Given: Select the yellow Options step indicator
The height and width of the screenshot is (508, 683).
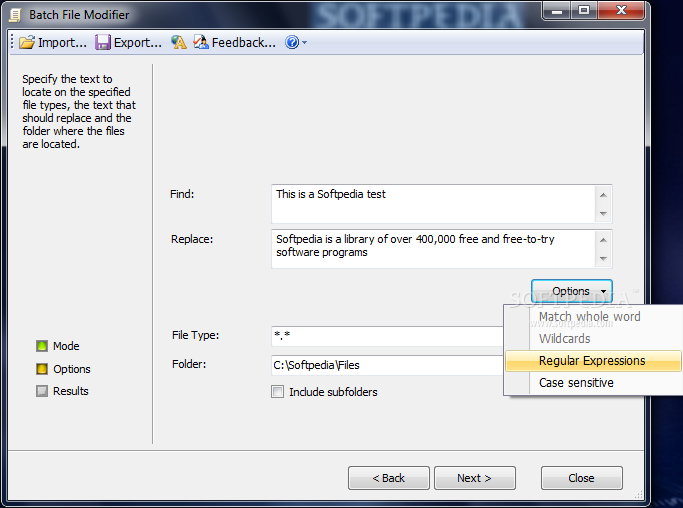Looking at the screenshot, I should coord(42,369).
